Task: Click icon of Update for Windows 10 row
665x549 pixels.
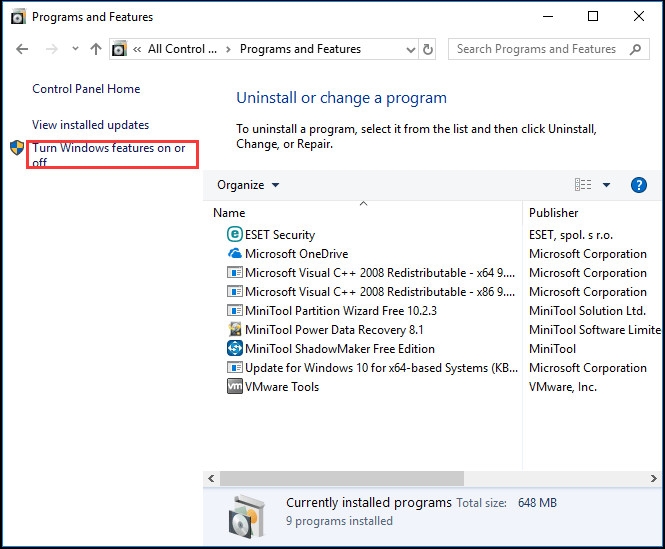Action: coord(235,367)
